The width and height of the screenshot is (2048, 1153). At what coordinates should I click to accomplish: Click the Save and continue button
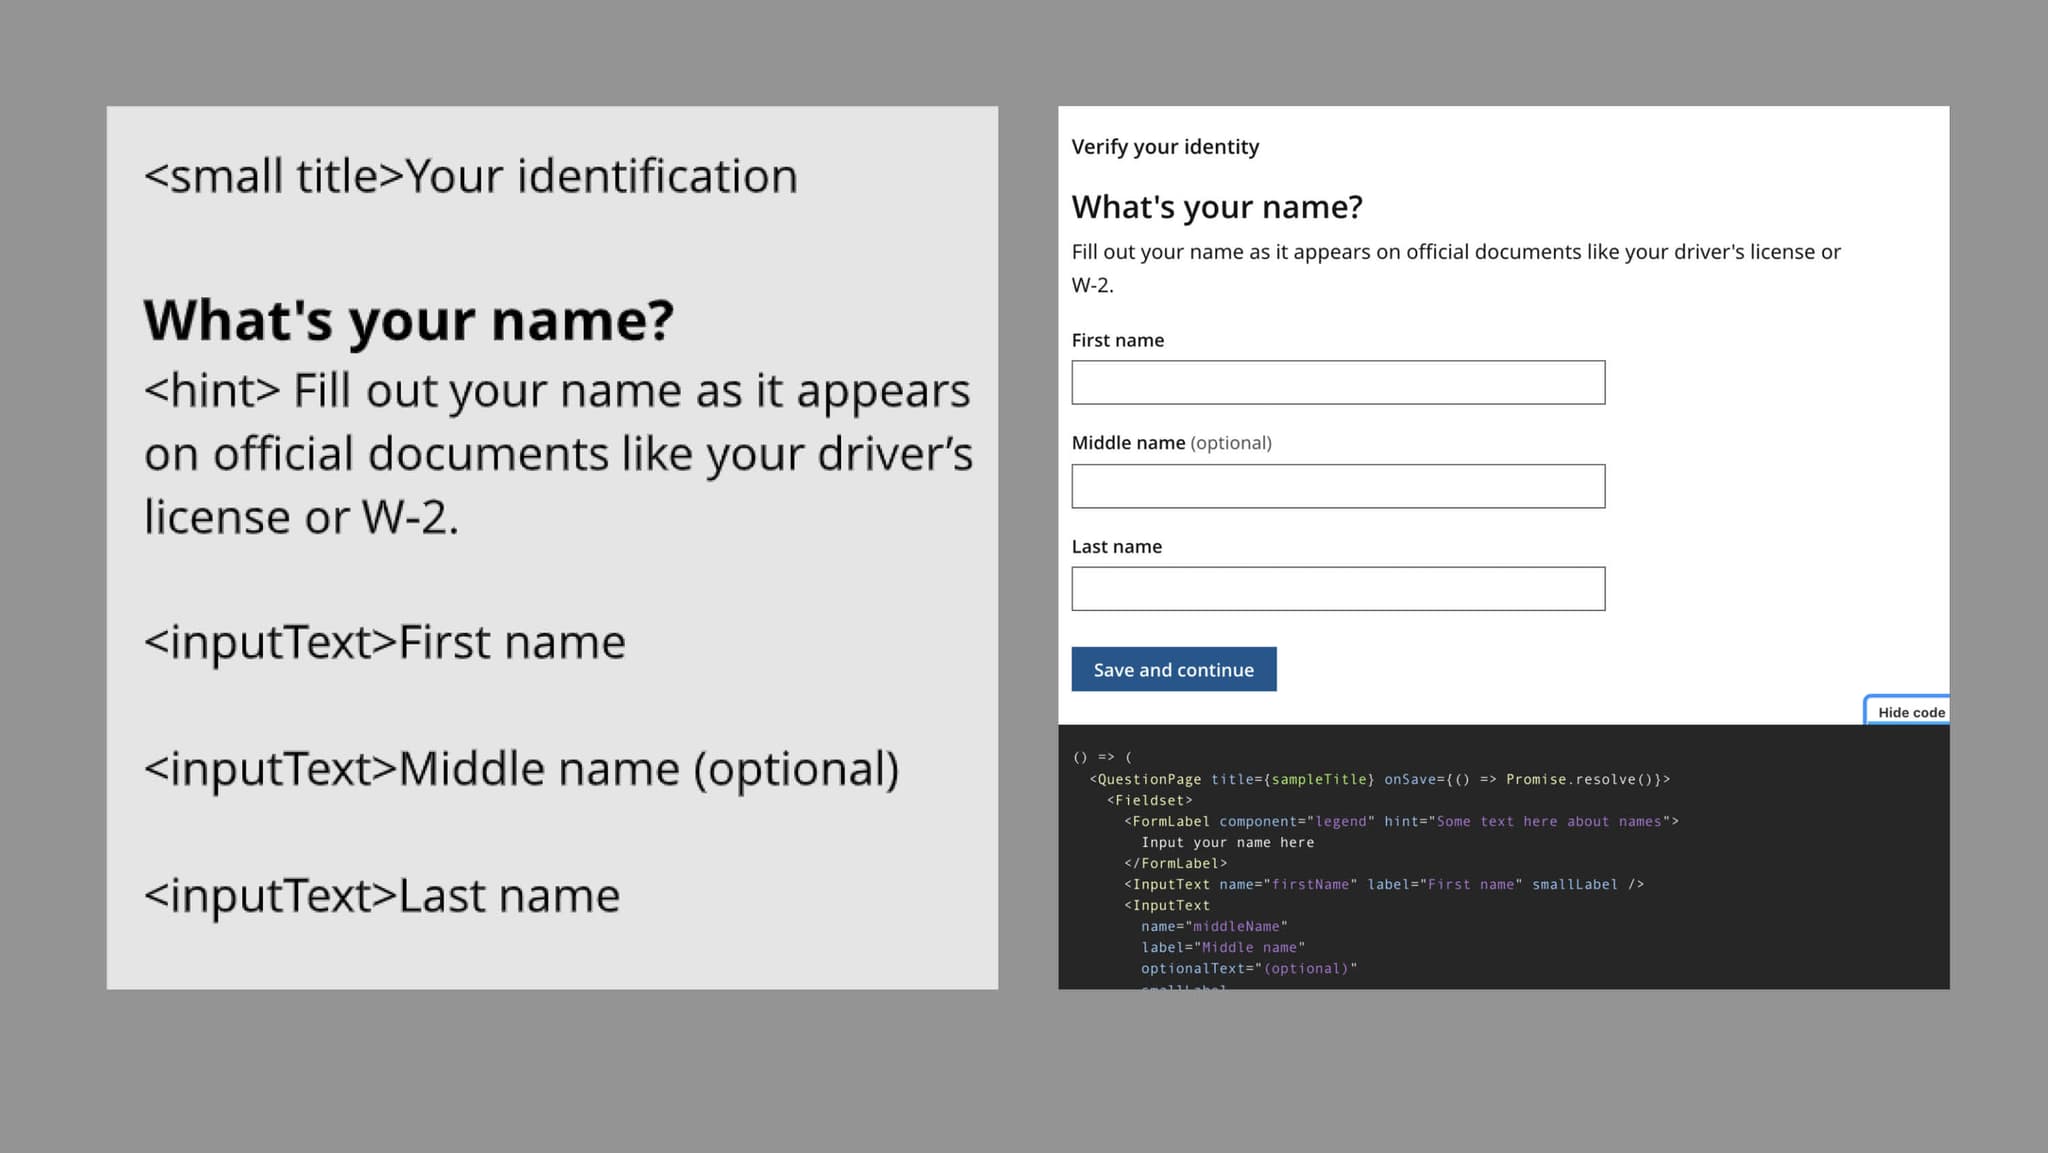click(1173, 668)
